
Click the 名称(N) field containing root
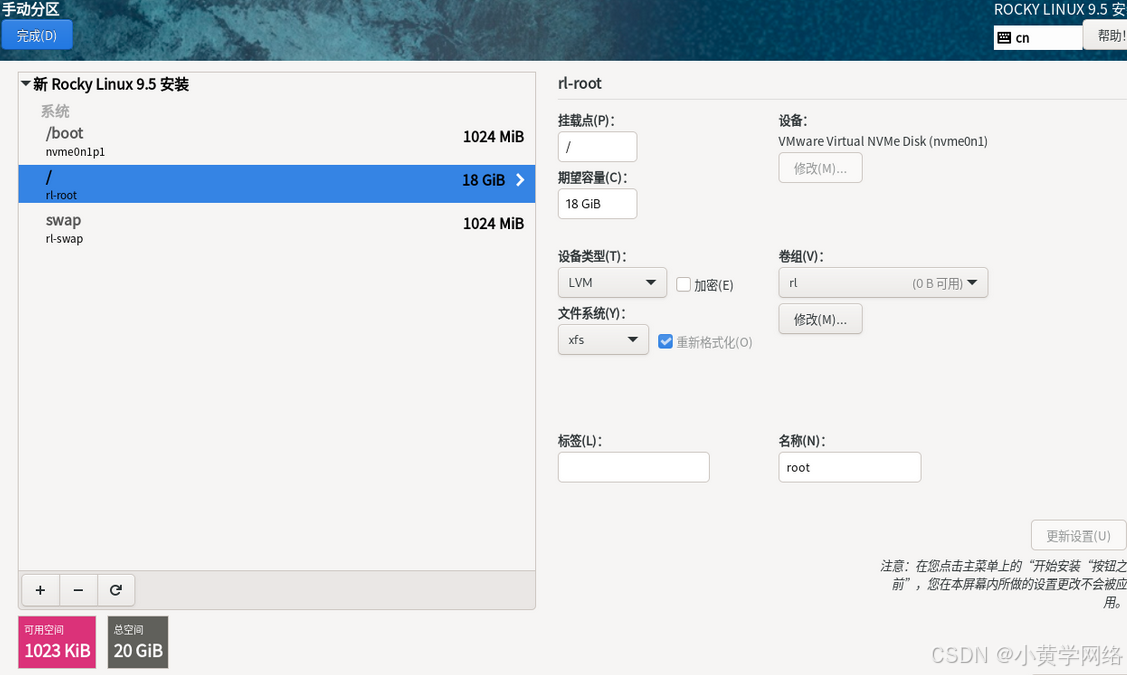(850, 467)
